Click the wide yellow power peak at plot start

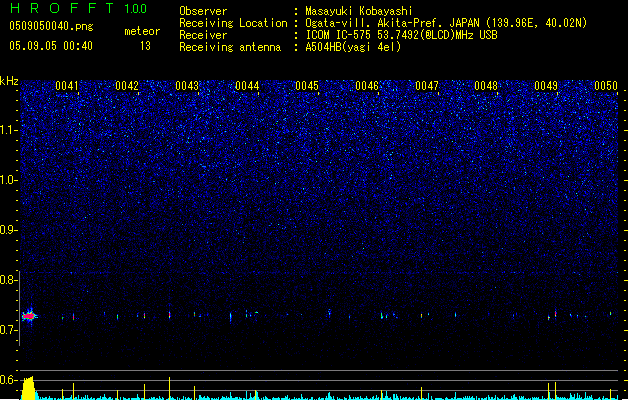point(28,388)
